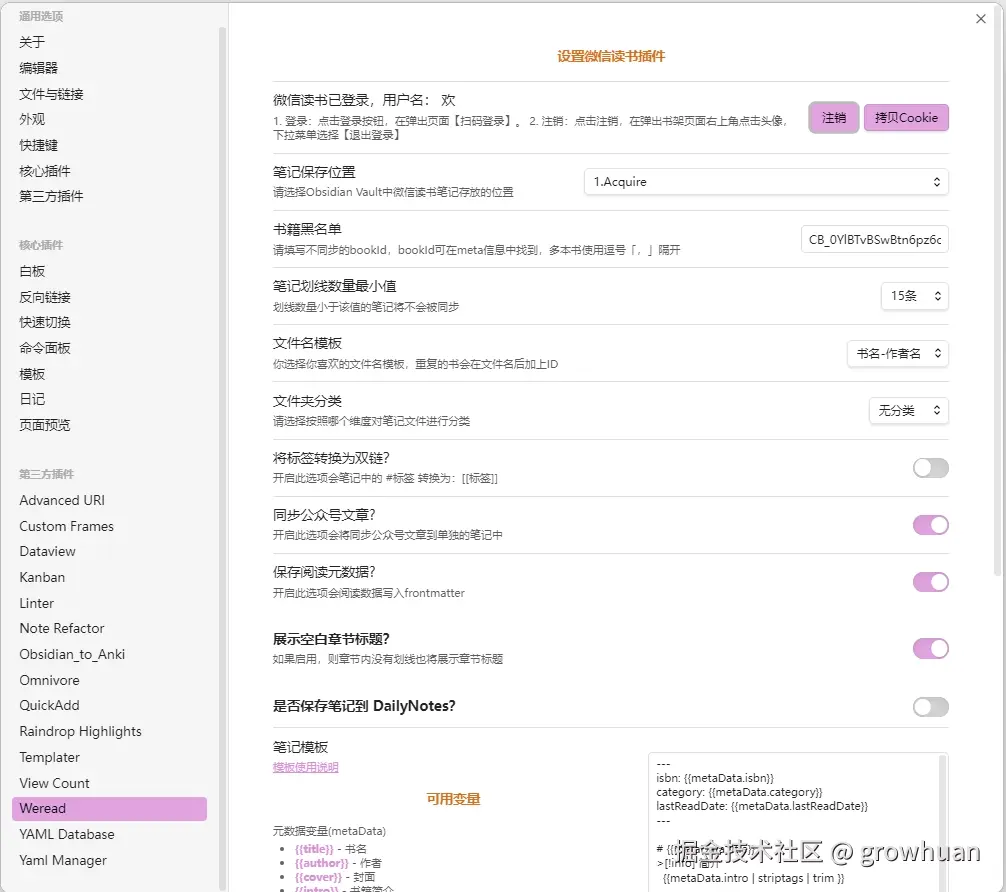Open the 关于 settings section

32,42
